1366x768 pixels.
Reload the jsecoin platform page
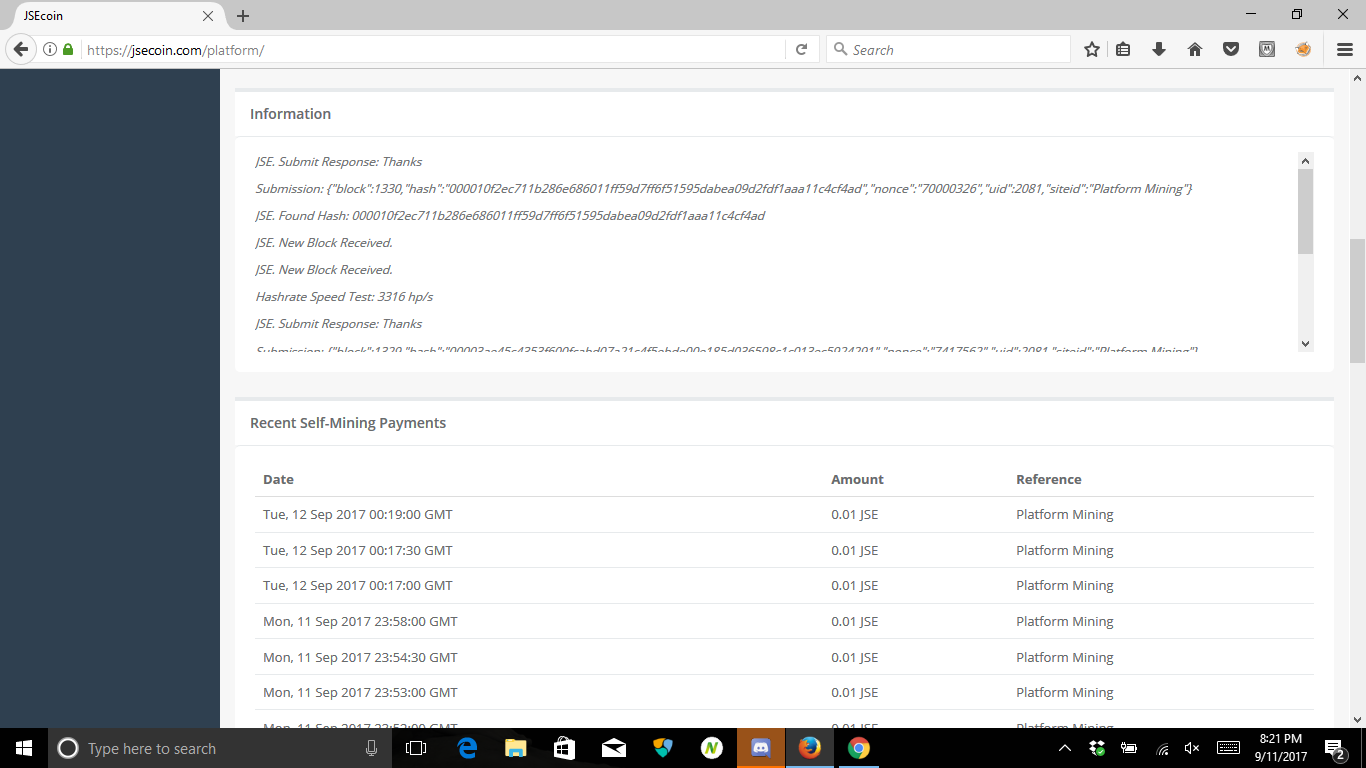(x=801, y=49)
